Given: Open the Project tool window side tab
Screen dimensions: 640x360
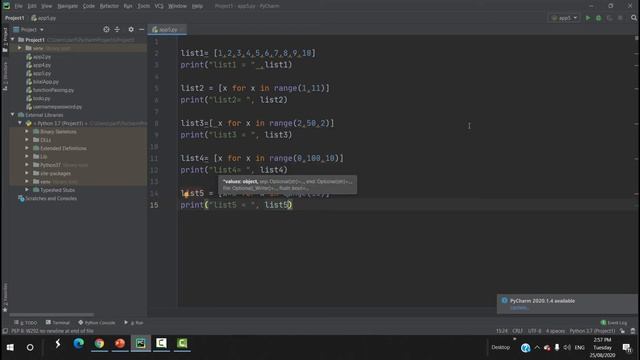Looking at the screenshot, I should click(5, 39).
